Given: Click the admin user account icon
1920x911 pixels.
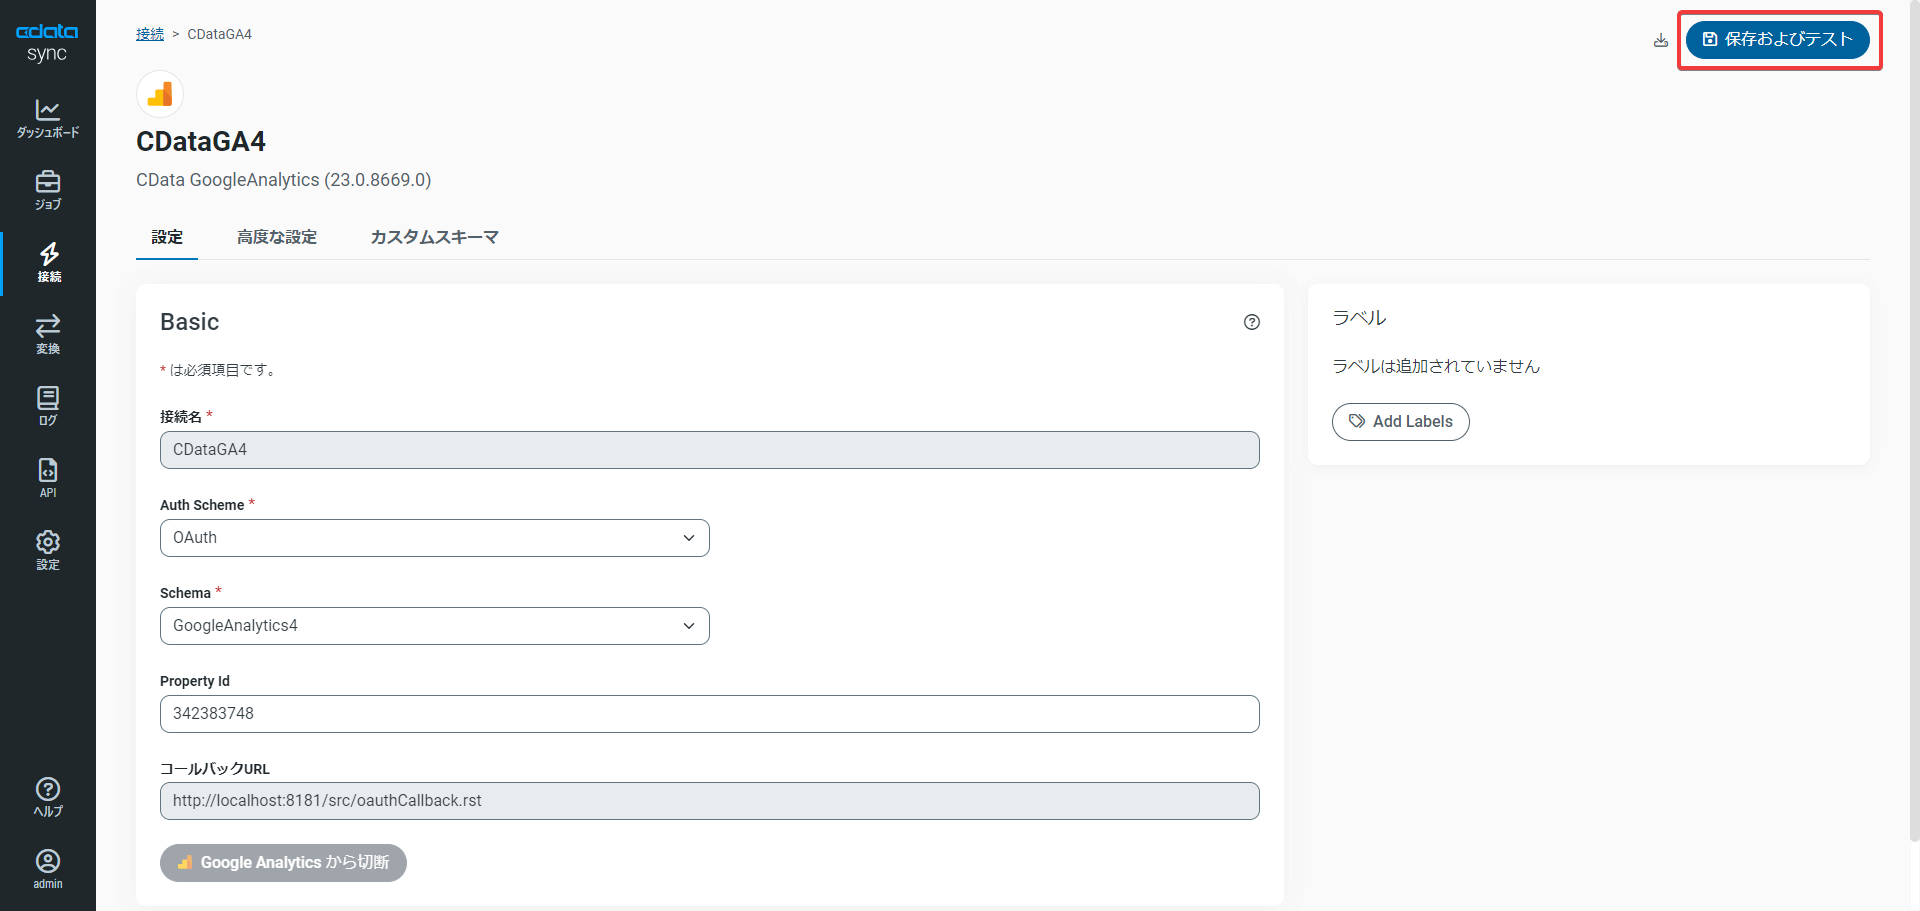Looking at the screenshot, I should tap(48, 868).
